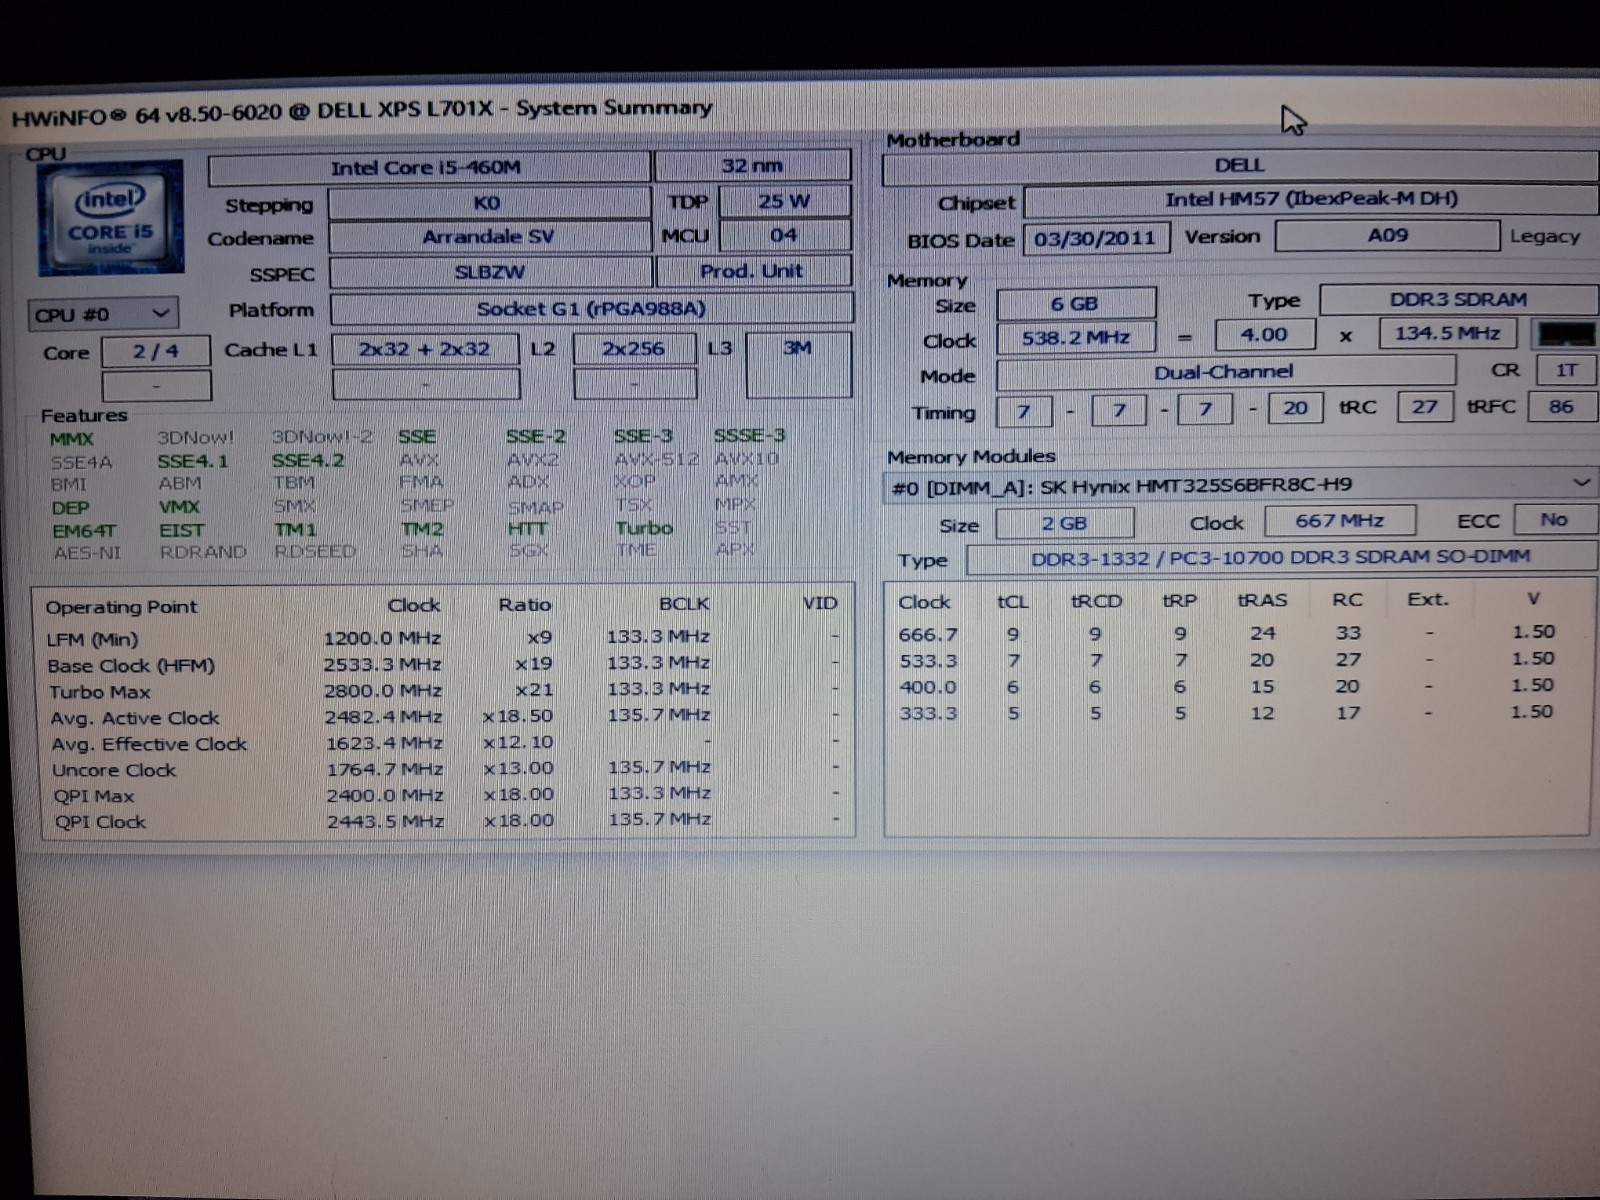Select the Avg. Effective Clock row

coord(443,743)
